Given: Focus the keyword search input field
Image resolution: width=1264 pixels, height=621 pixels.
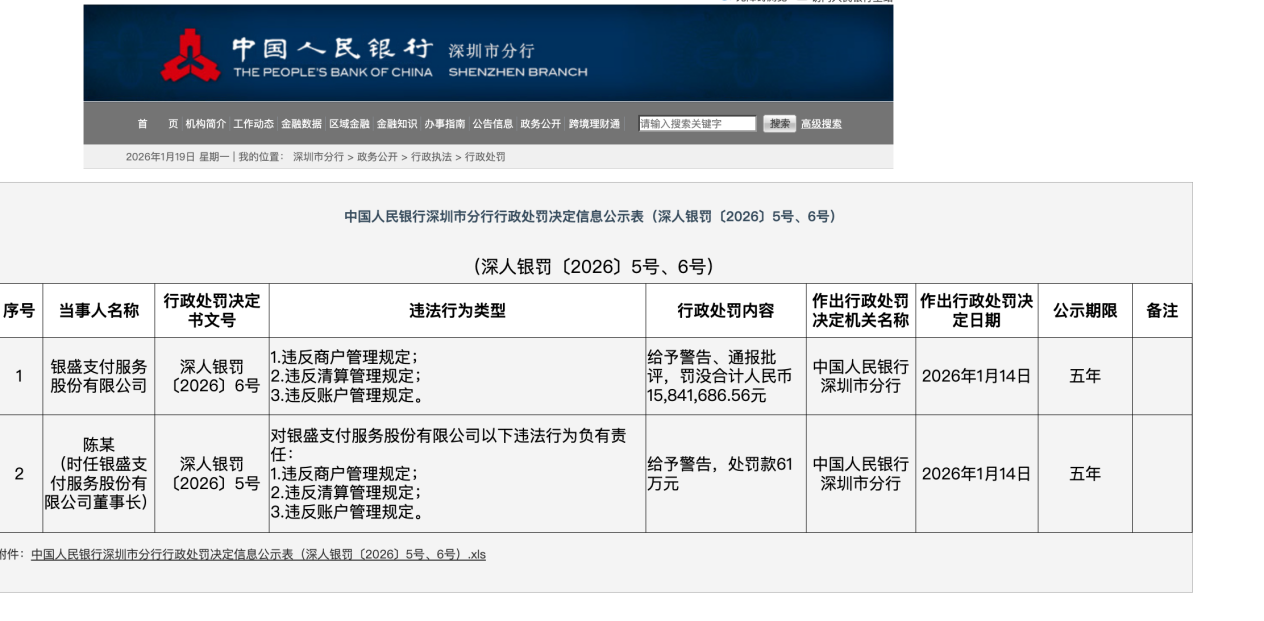Looking at the screenshot, I should point(697,124).
